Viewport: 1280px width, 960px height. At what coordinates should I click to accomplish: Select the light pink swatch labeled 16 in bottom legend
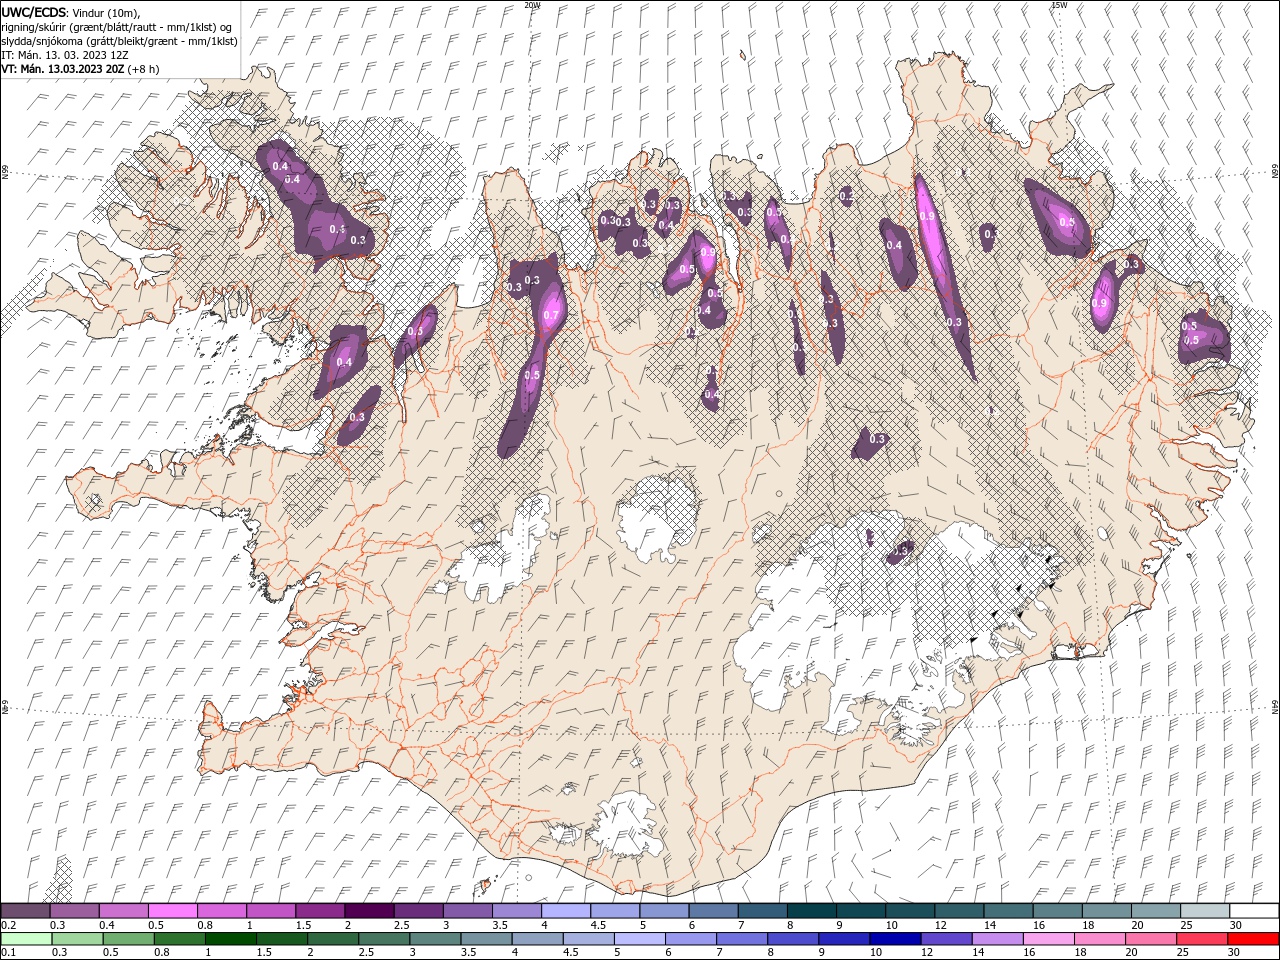tap(1049, 939)
